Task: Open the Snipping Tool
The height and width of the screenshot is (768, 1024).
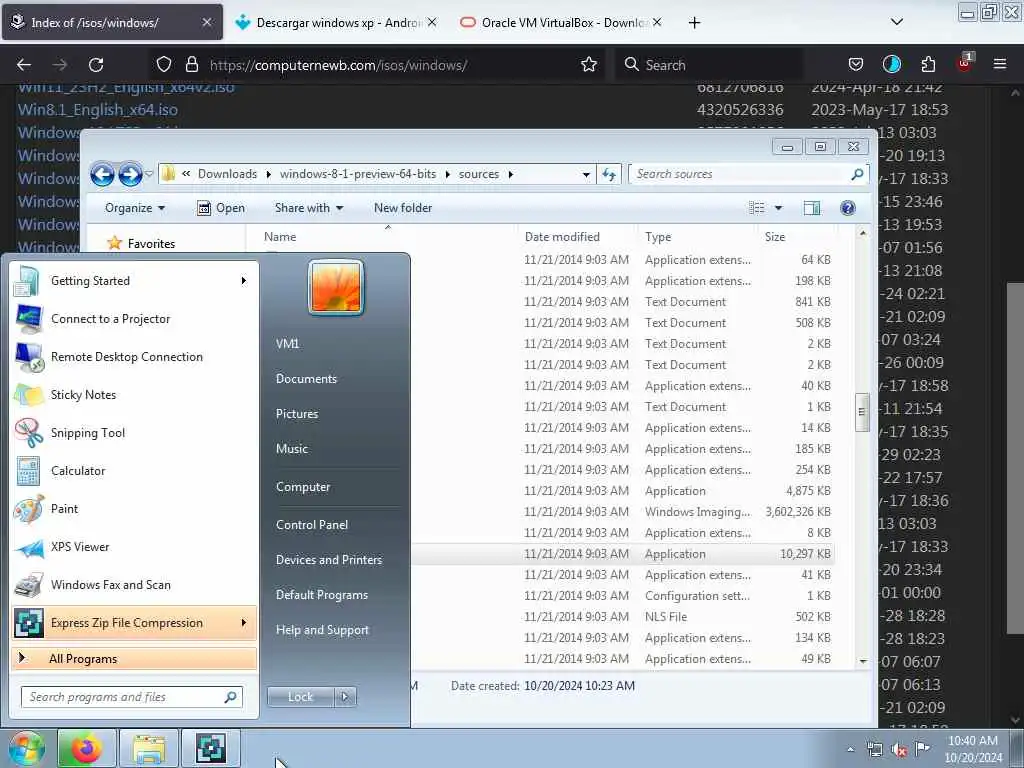Action: coord(134,432)
